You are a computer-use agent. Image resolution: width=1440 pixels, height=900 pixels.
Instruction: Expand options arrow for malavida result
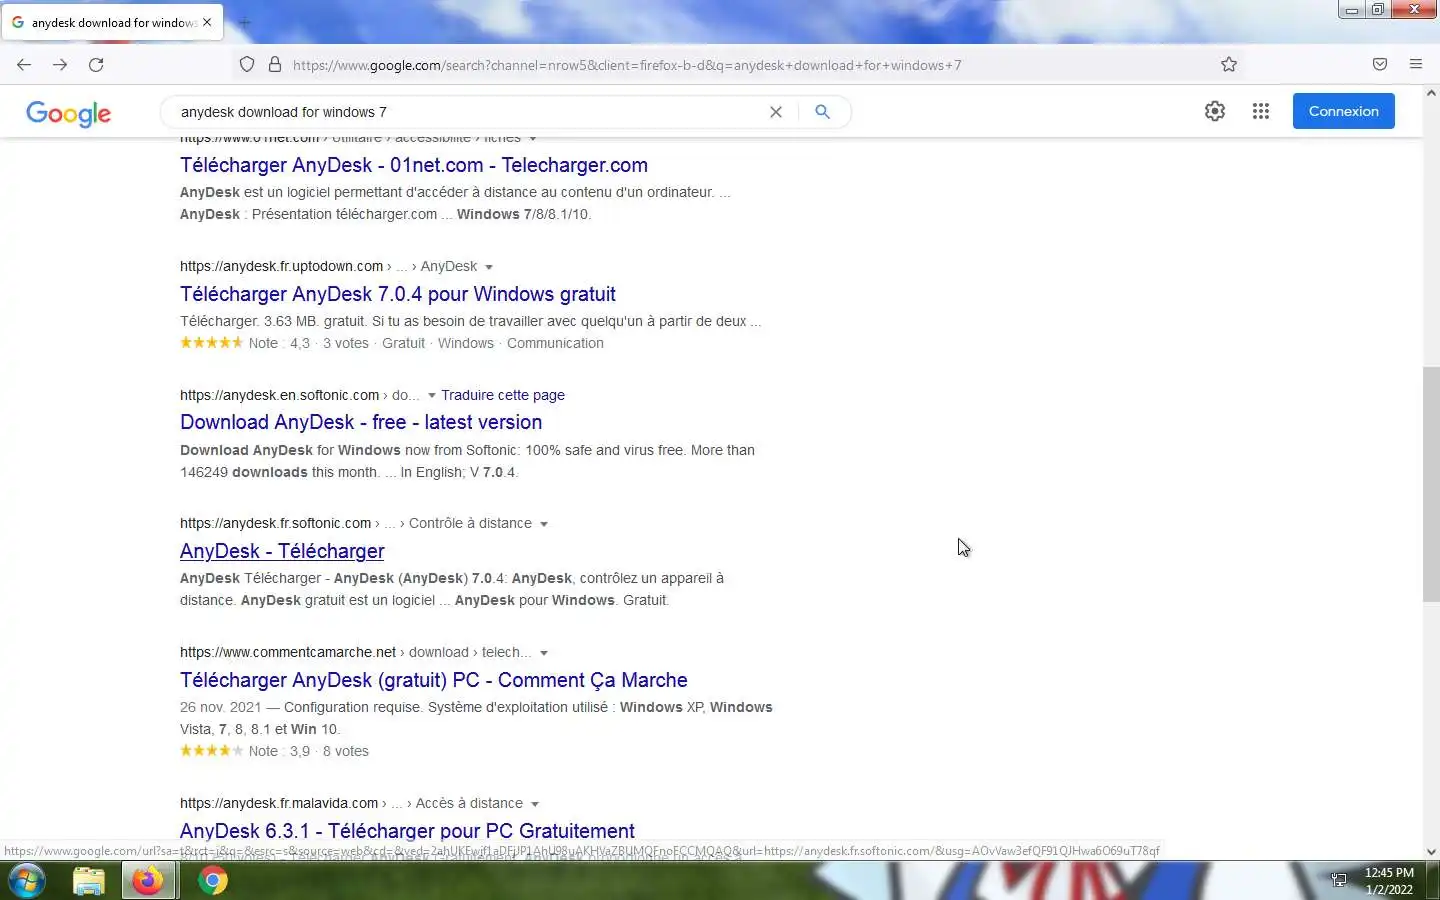tap(535, 804)
